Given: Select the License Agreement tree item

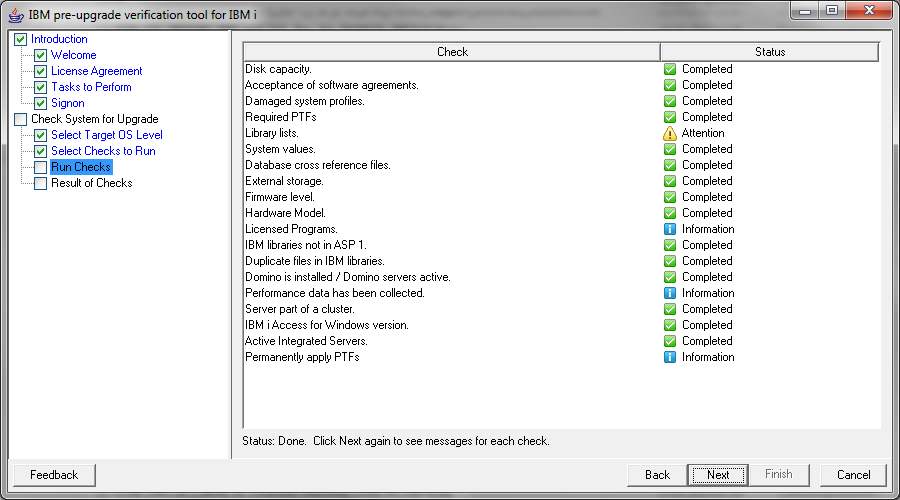Looking at the screenshot, I should point(96,71).
